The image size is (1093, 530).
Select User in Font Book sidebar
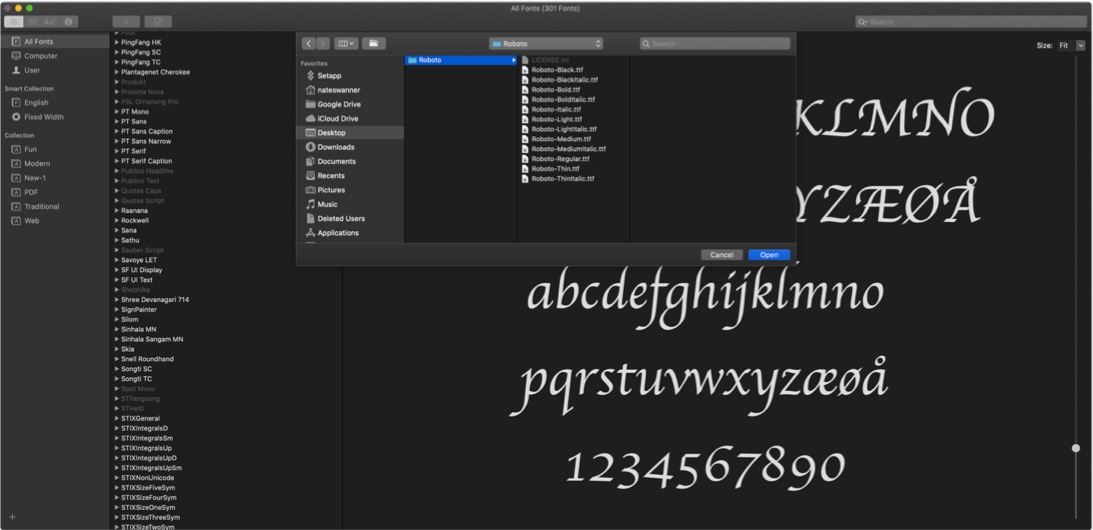32,70
